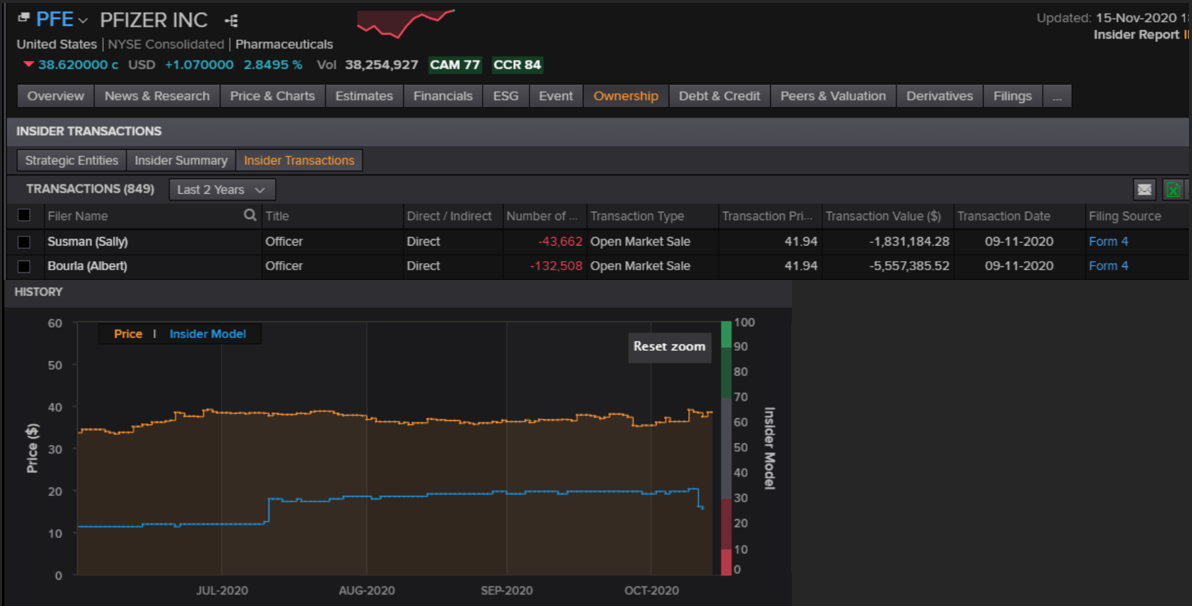Click the Insider Model color scale bar
This screenshot has height=606, width=1192.
pos(726,448)
